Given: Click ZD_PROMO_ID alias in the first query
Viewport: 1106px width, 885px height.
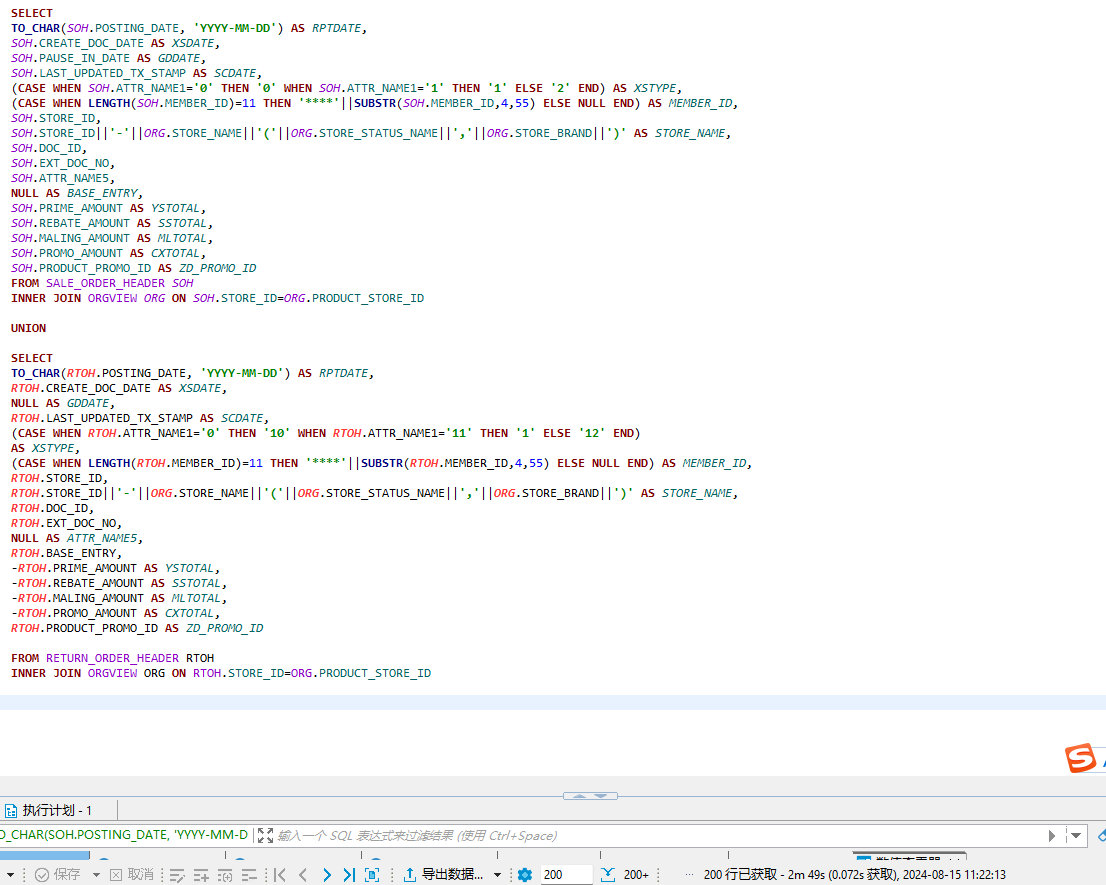Looking at the screenshot, I should (x=217, y=268).
